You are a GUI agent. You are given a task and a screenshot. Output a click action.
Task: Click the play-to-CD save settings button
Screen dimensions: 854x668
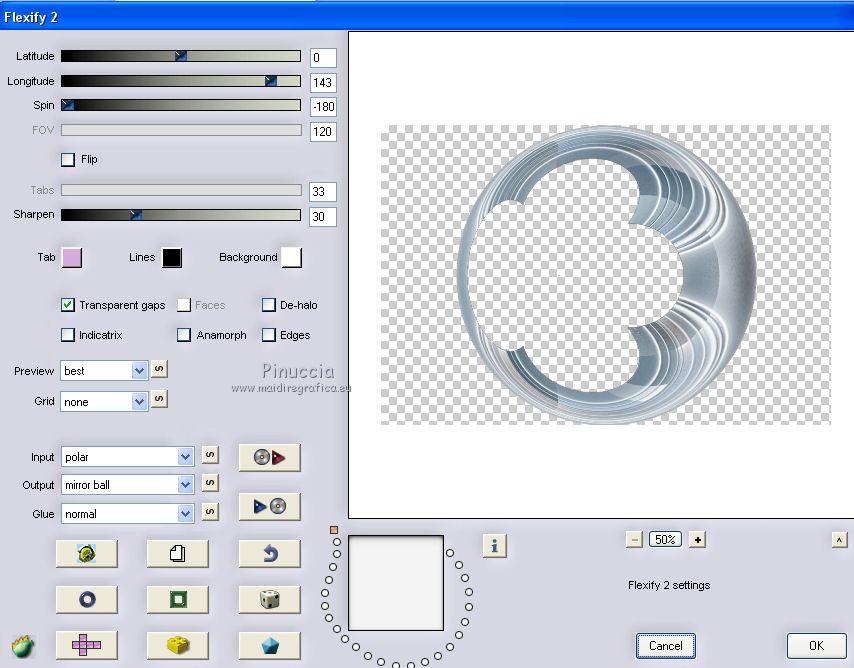click(x=270, y=506)
